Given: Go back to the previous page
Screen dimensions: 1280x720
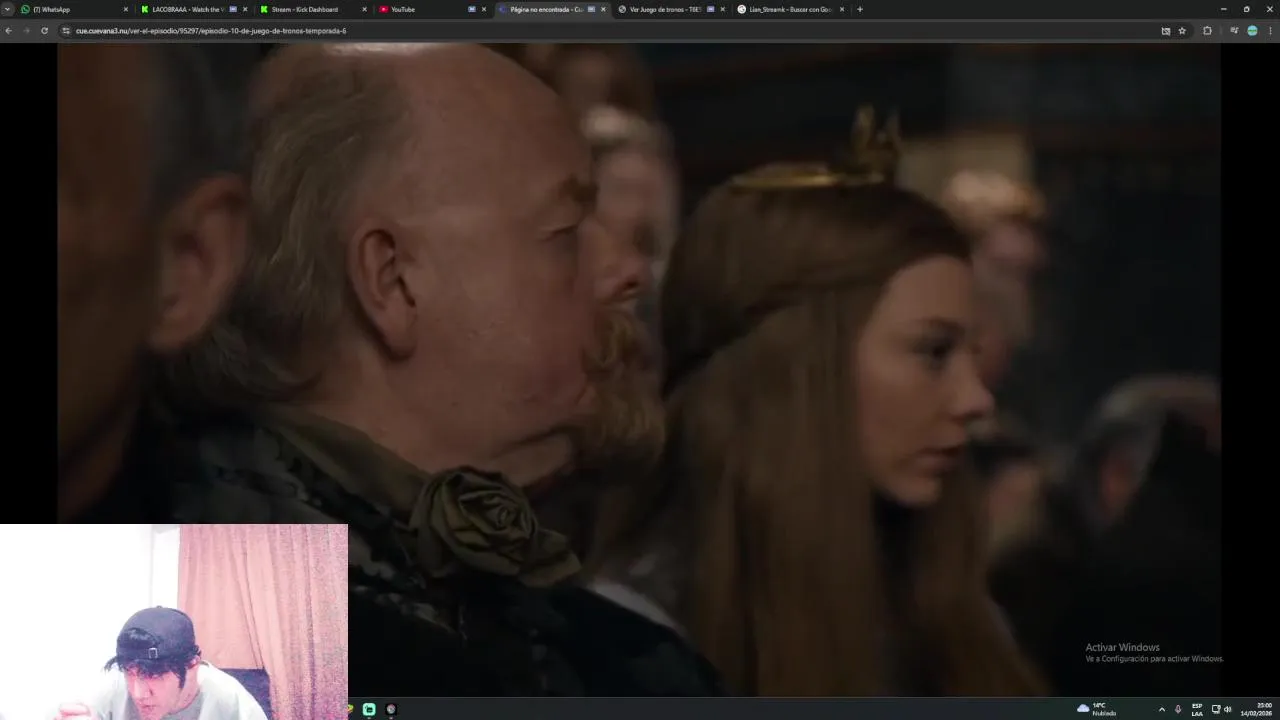Looking at the screenshot, I should [x=9, y=31].
